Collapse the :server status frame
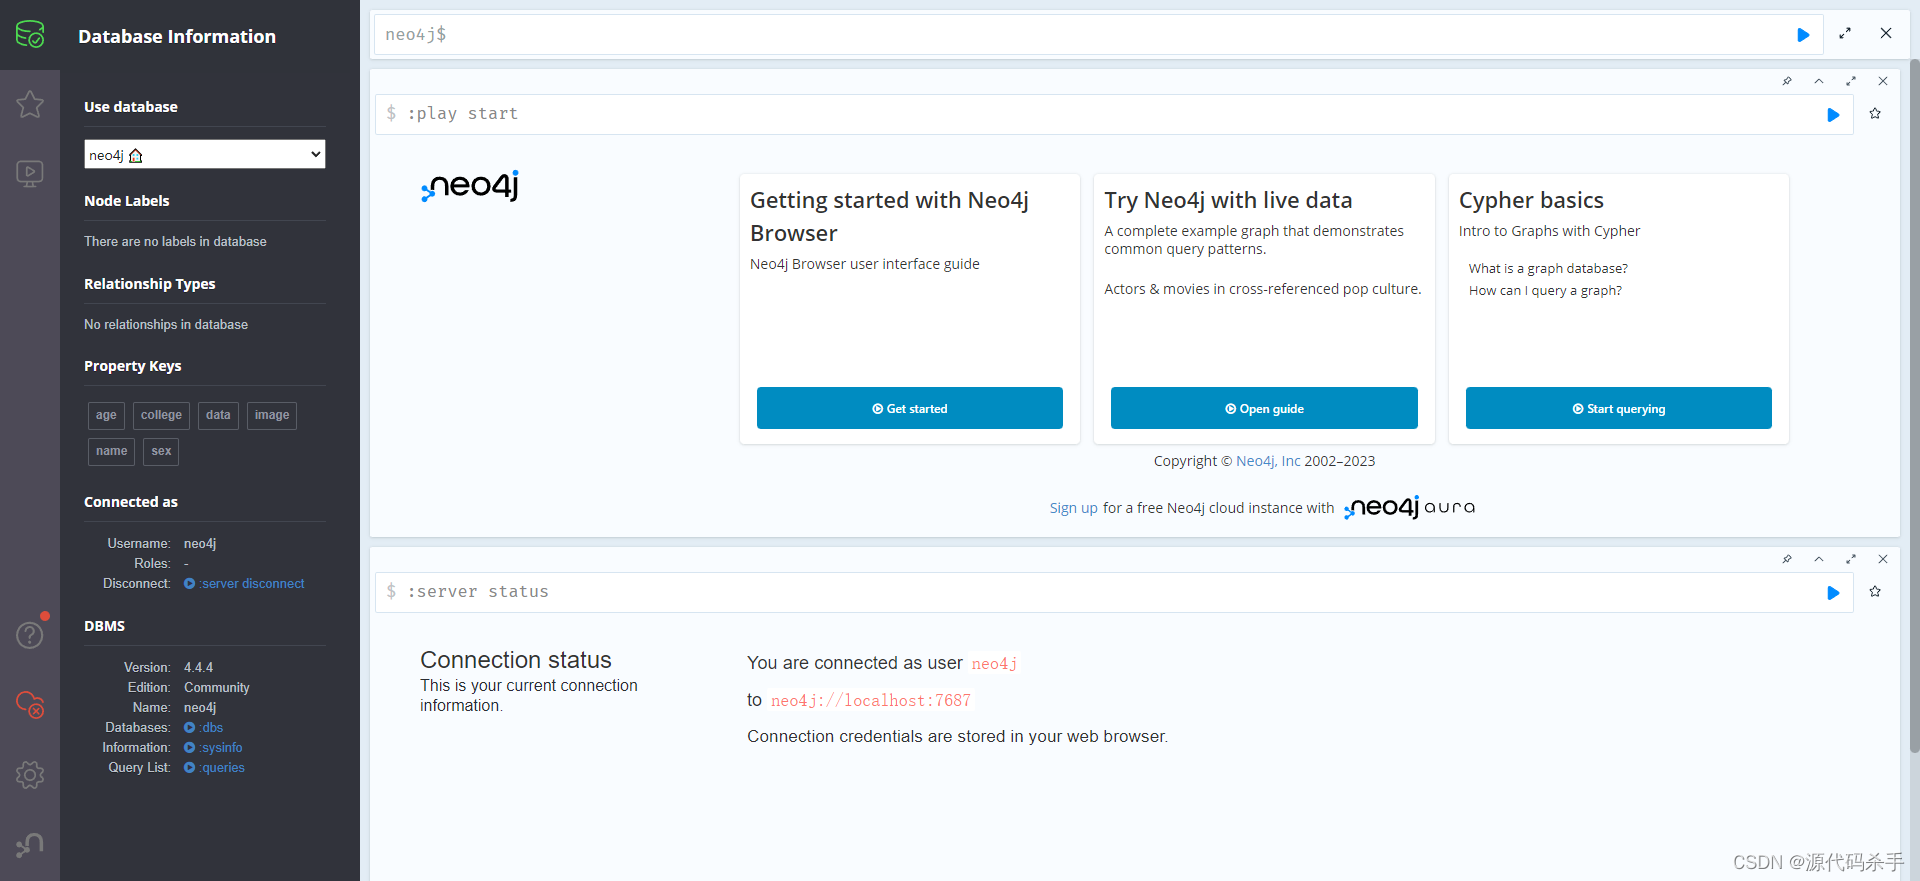The image size is (1920, 881). tap(1819, 559)
